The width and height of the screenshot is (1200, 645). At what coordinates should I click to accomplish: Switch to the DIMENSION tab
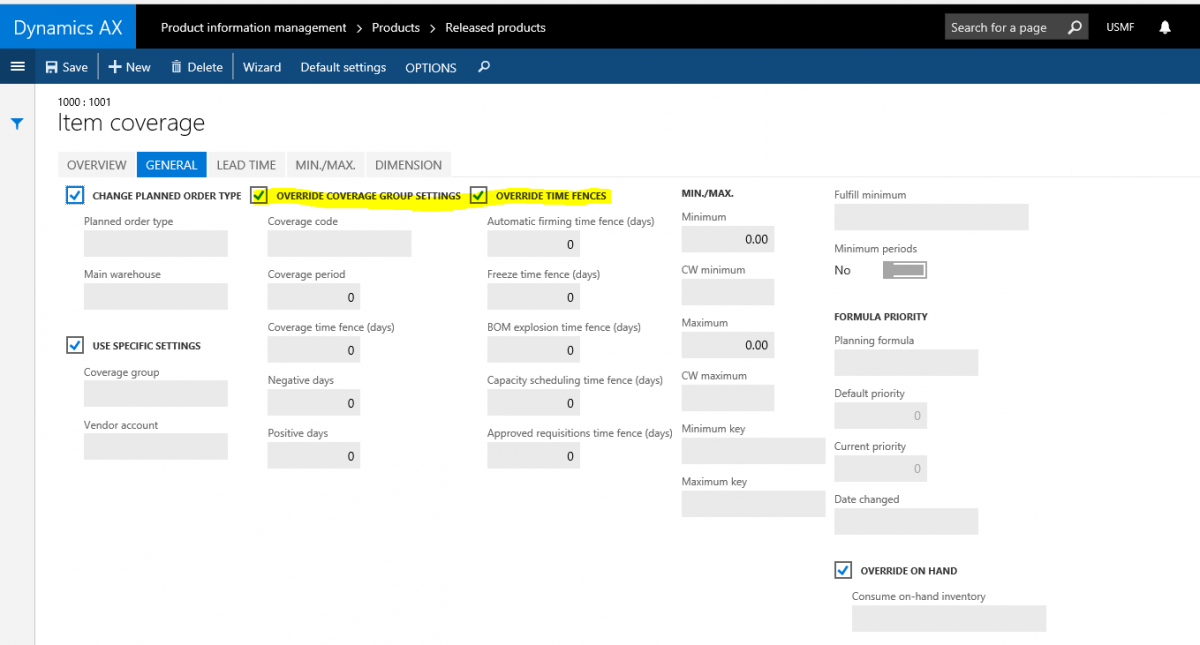[408, 165]
